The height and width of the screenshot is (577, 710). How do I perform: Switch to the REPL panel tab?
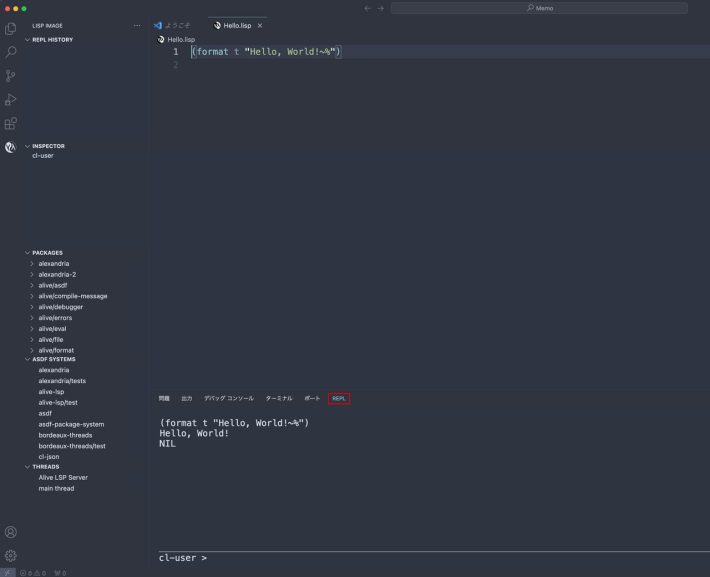click(339, 399)
